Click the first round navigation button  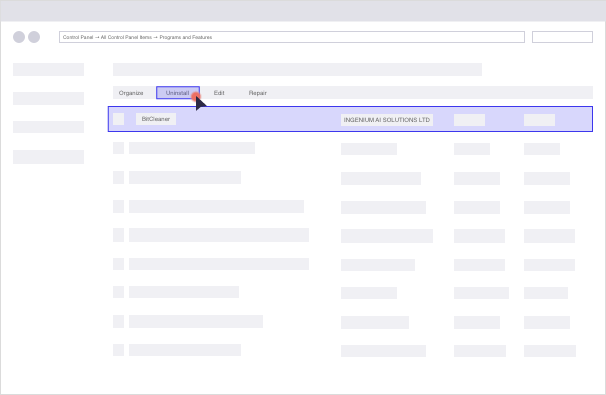(x=19, y=37)
